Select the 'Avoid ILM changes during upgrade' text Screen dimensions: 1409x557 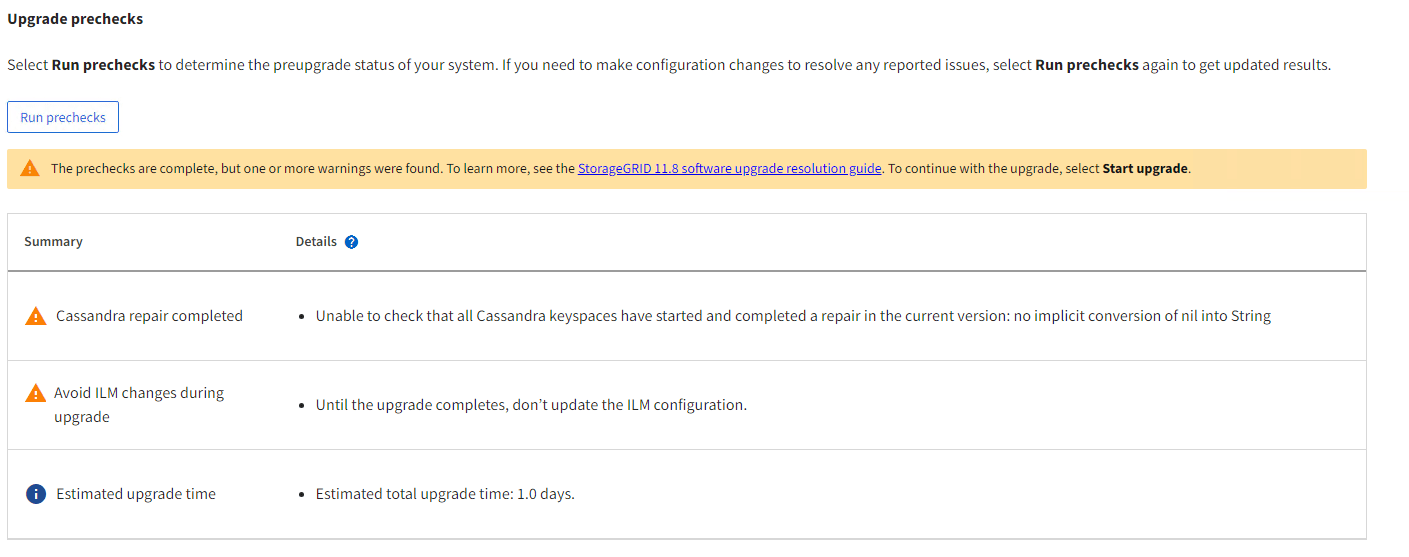point(139,405)
